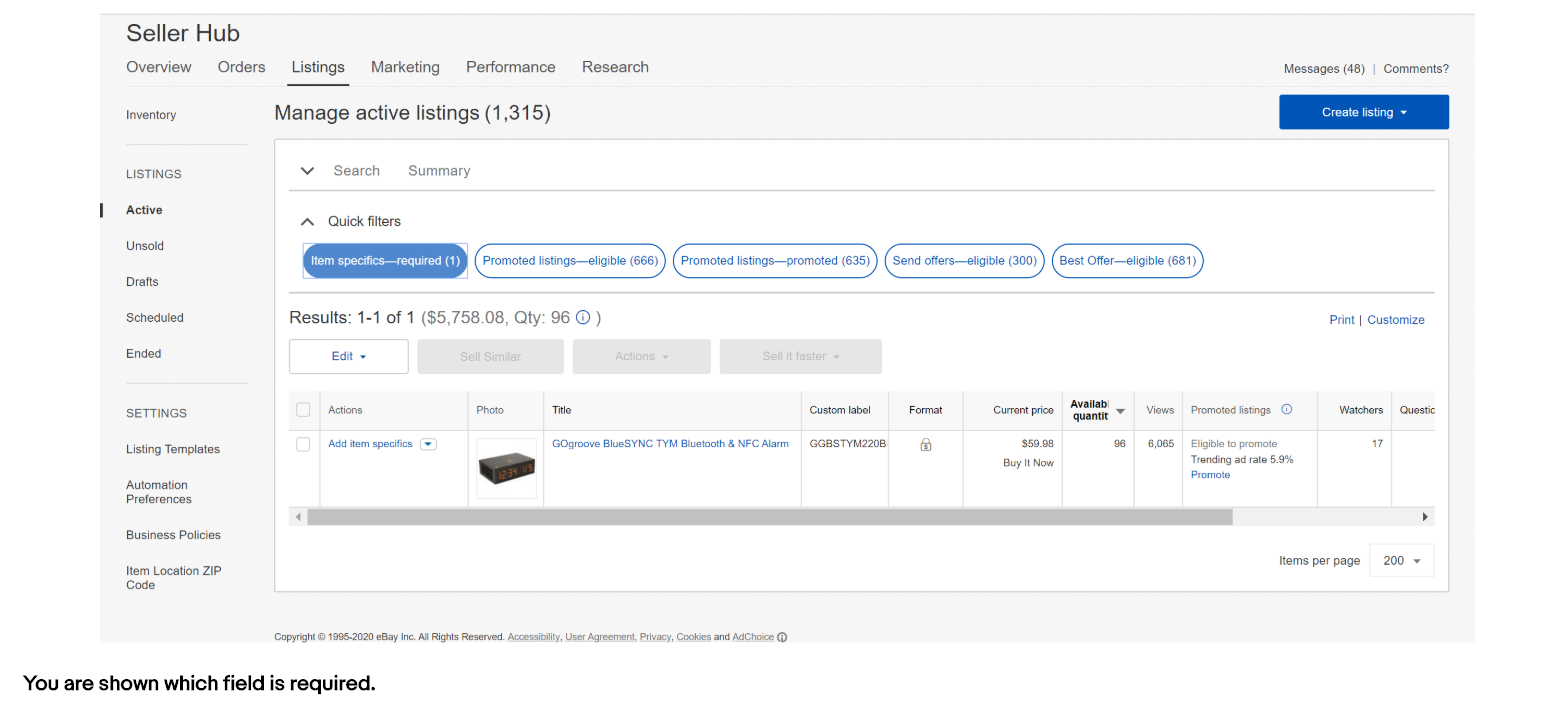
Task: Click the AdChoice icon in footer
Action: [782, 637]
